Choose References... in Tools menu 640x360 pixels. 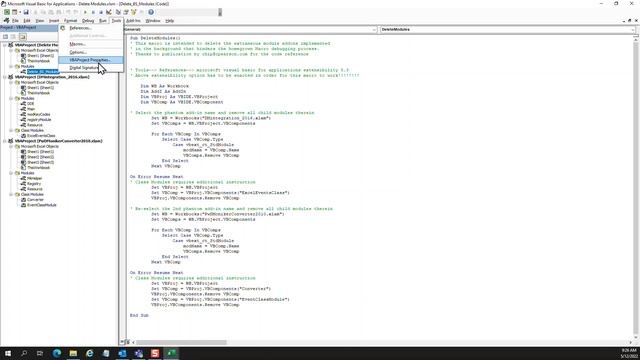click(90, 28)
